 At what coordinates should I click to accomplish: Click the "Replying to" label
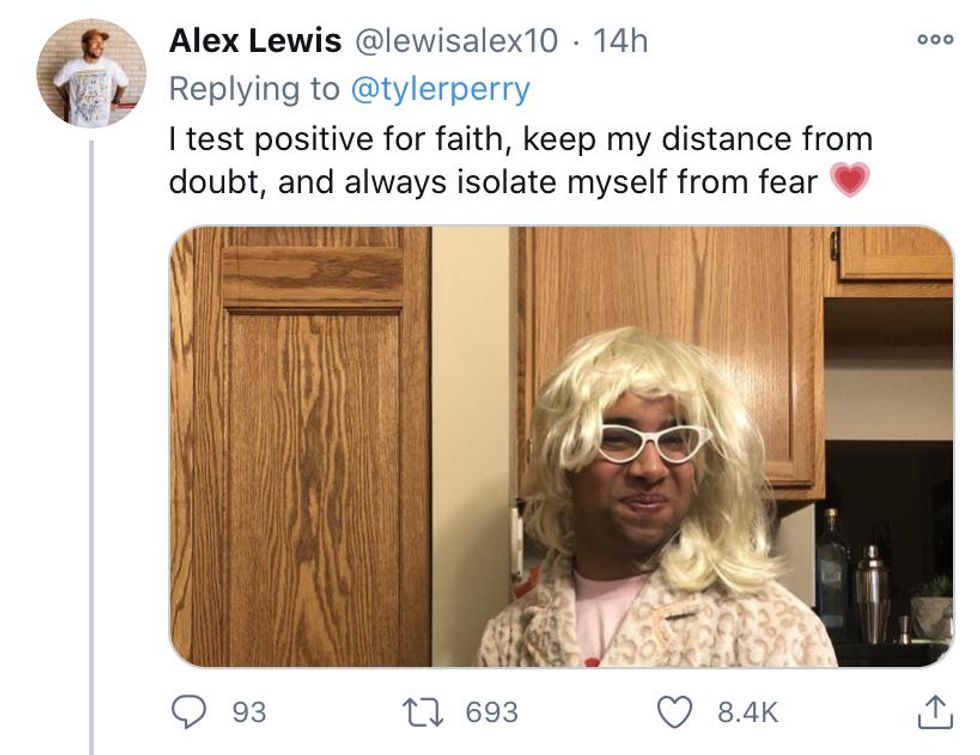(x=255, y=89)
